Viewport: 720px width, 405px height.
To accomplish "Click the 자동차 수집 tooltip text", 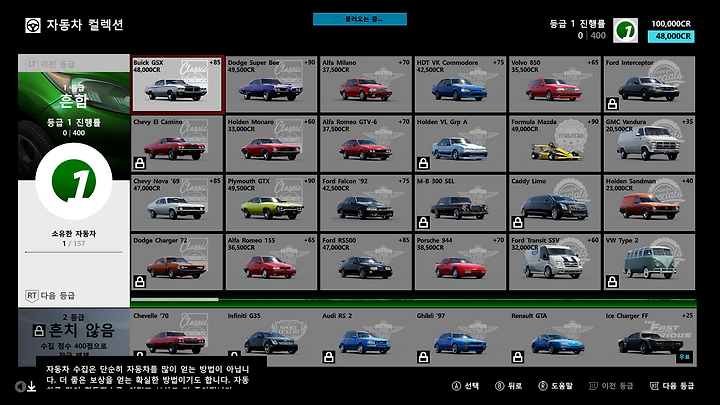I will 147,377.
